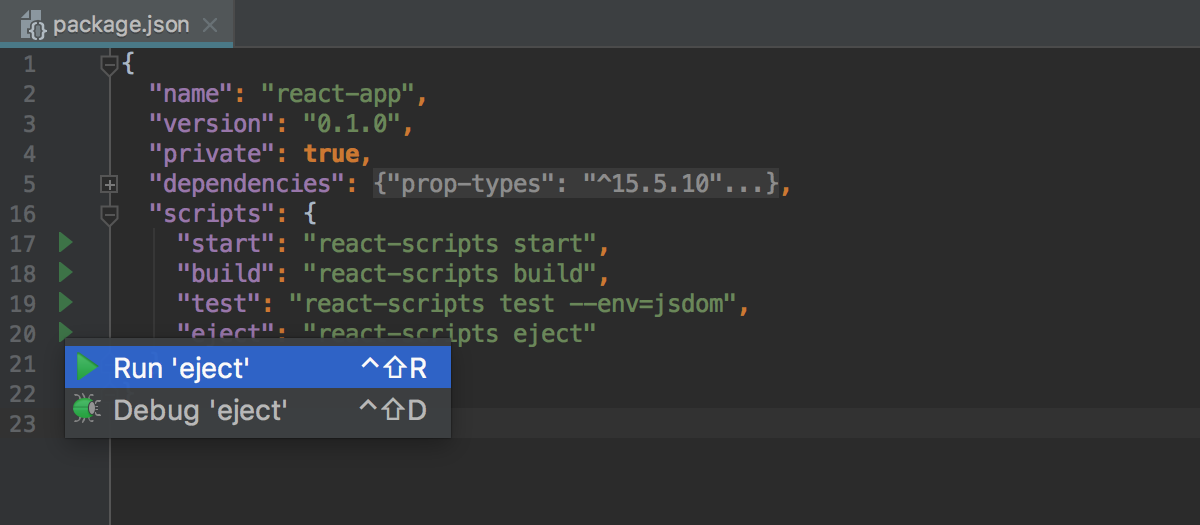This screenshot has height=525, width=1200.
Task: Close the package.json tab
Action: (x=210, y=25)
